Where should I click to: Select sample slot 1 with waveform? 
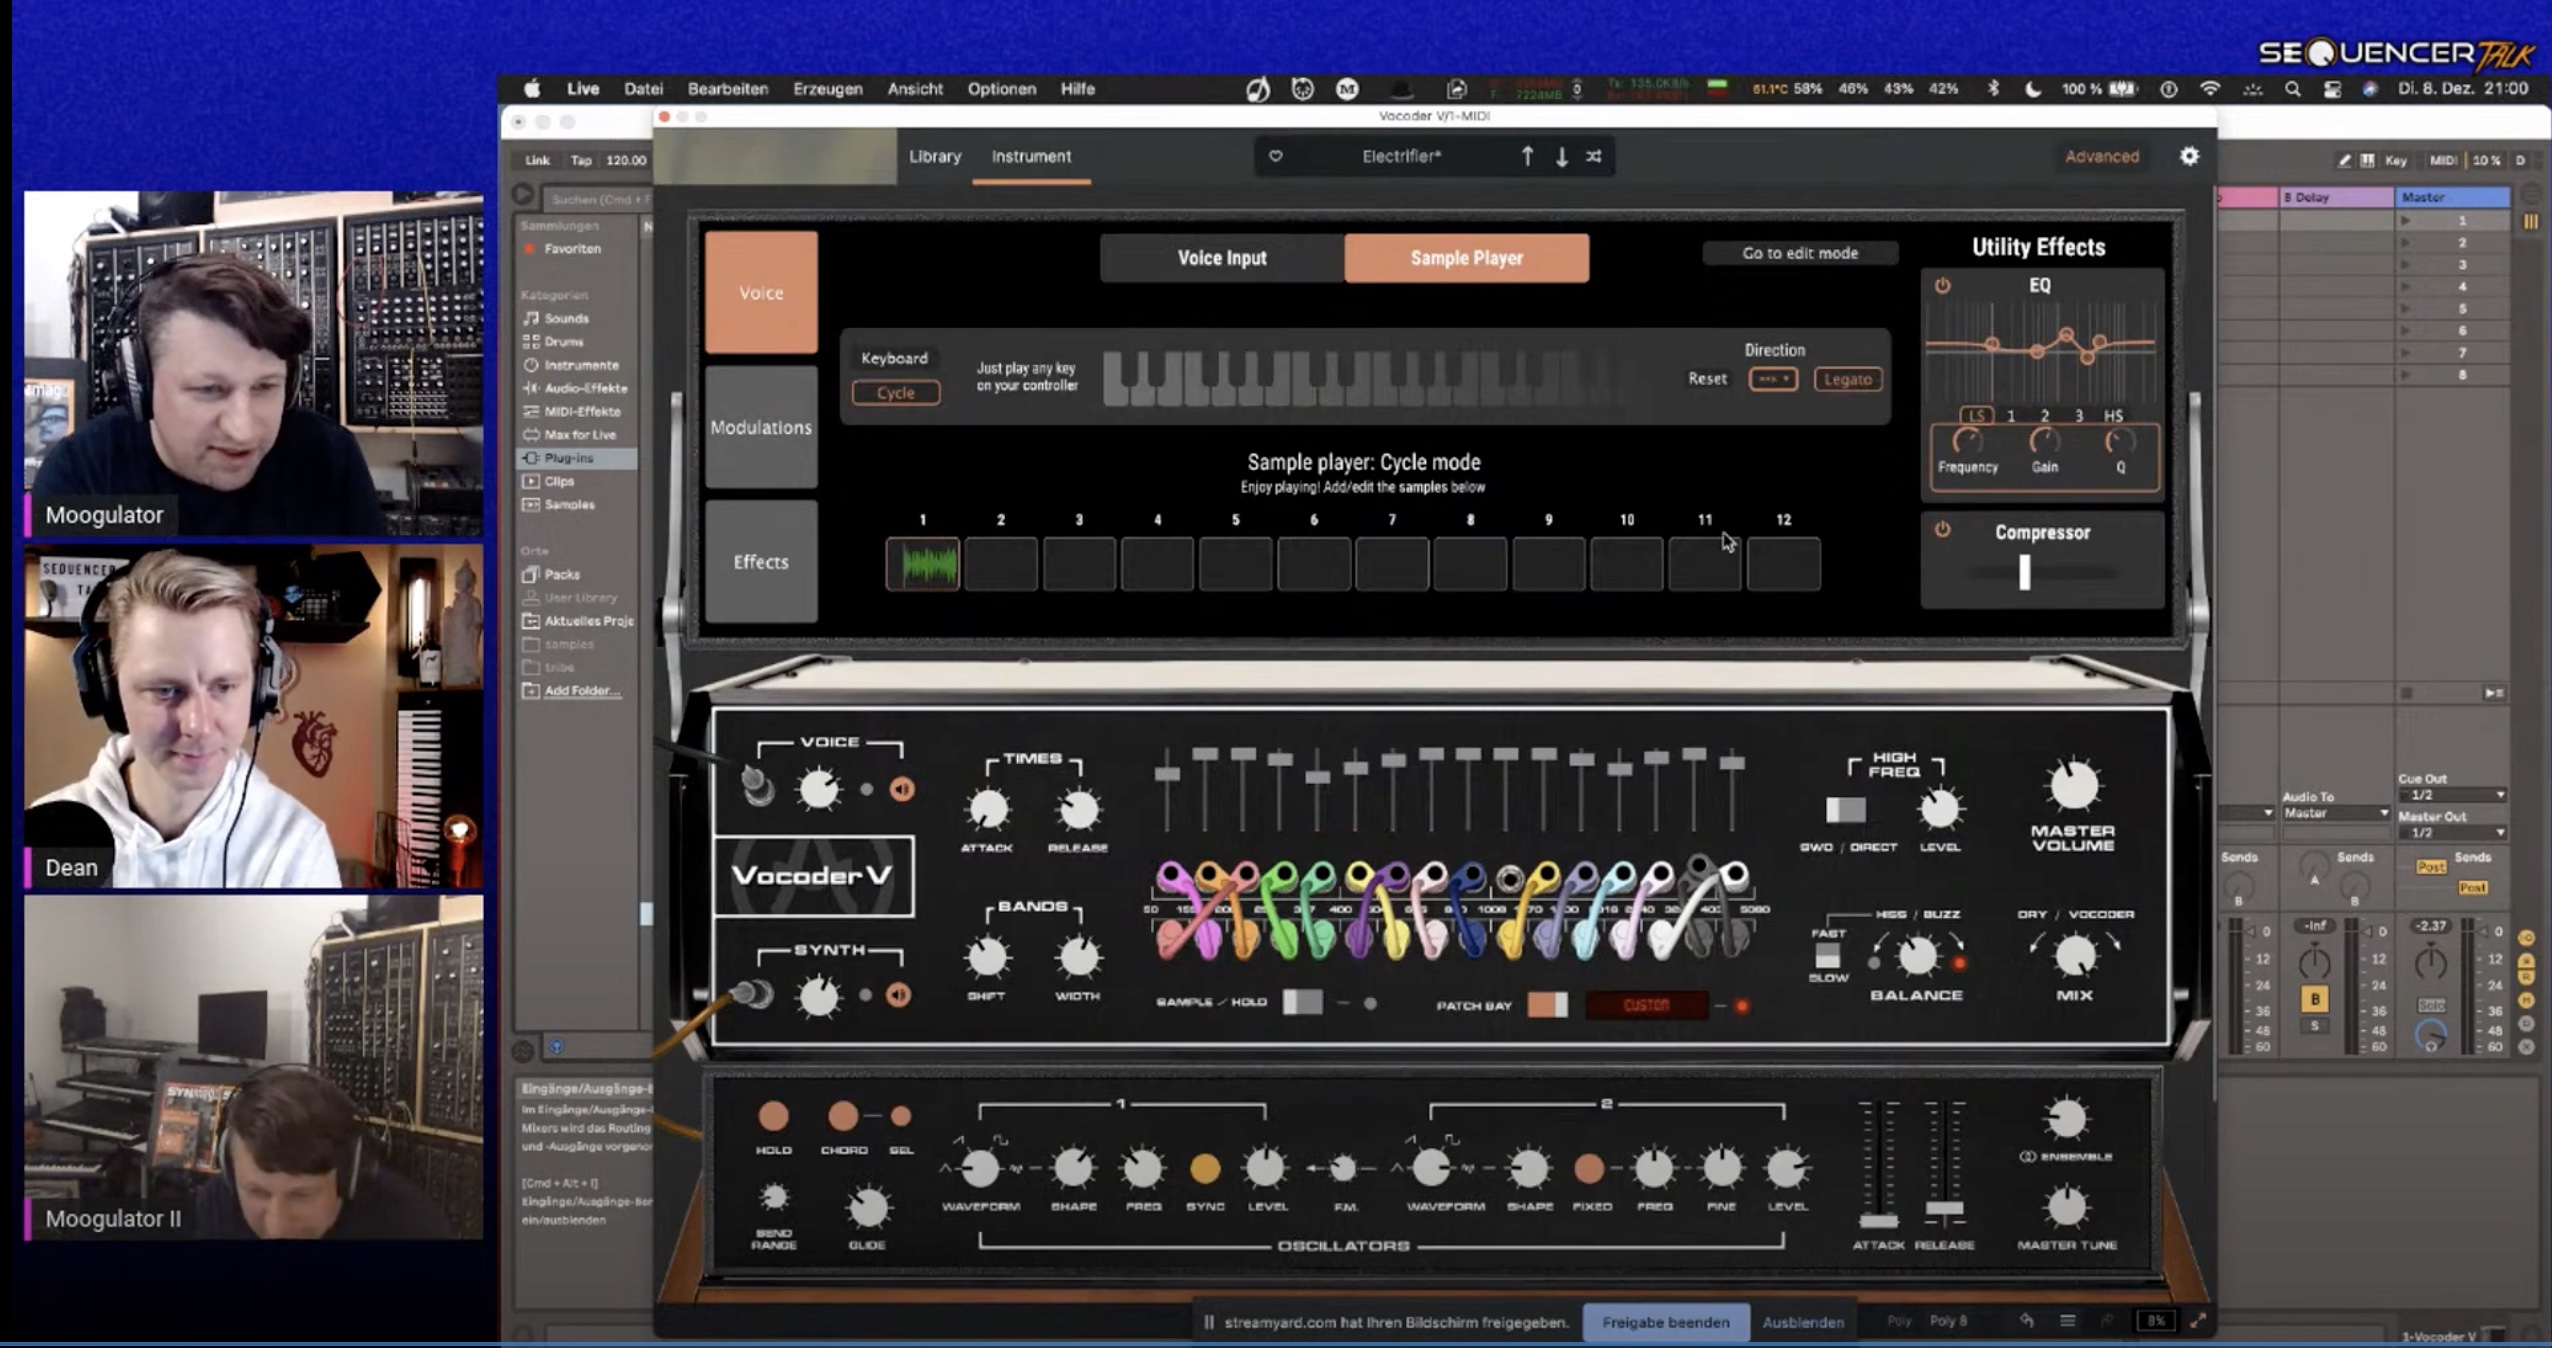click(923, 564)
